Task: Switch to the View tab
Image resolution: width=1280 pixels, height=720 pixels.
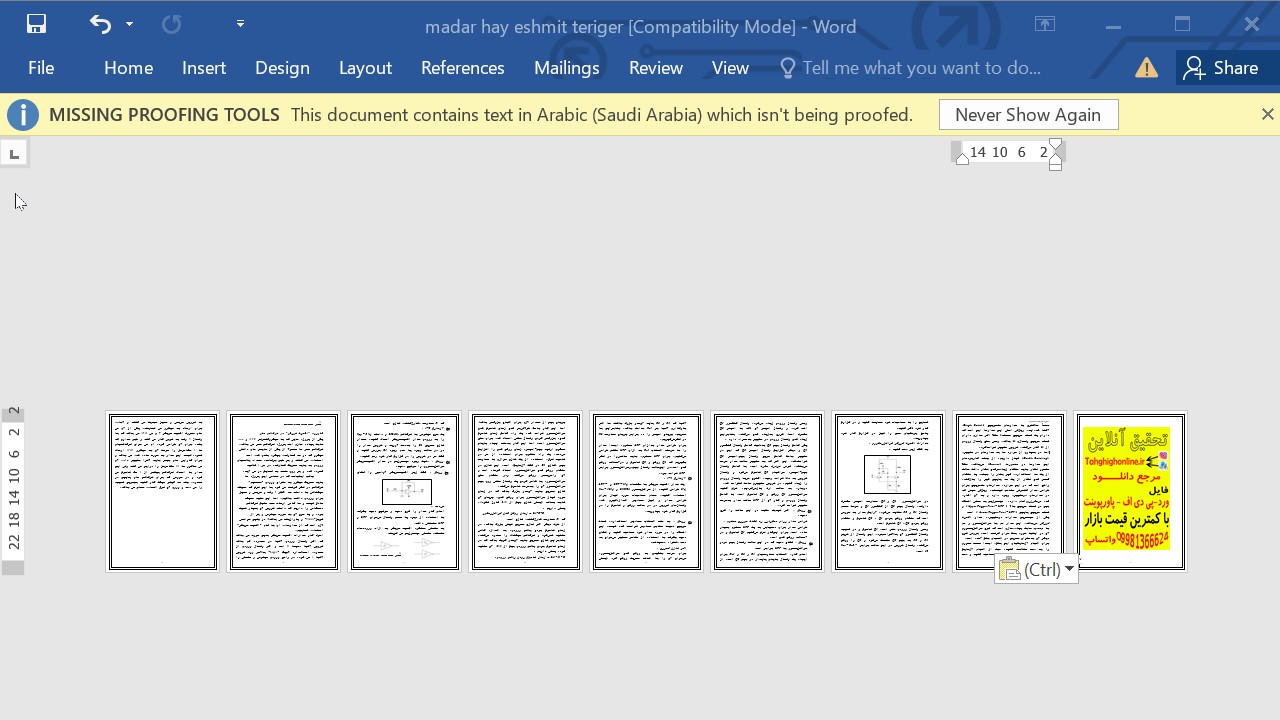Action: pyautogui.click(x=730, y=68)
